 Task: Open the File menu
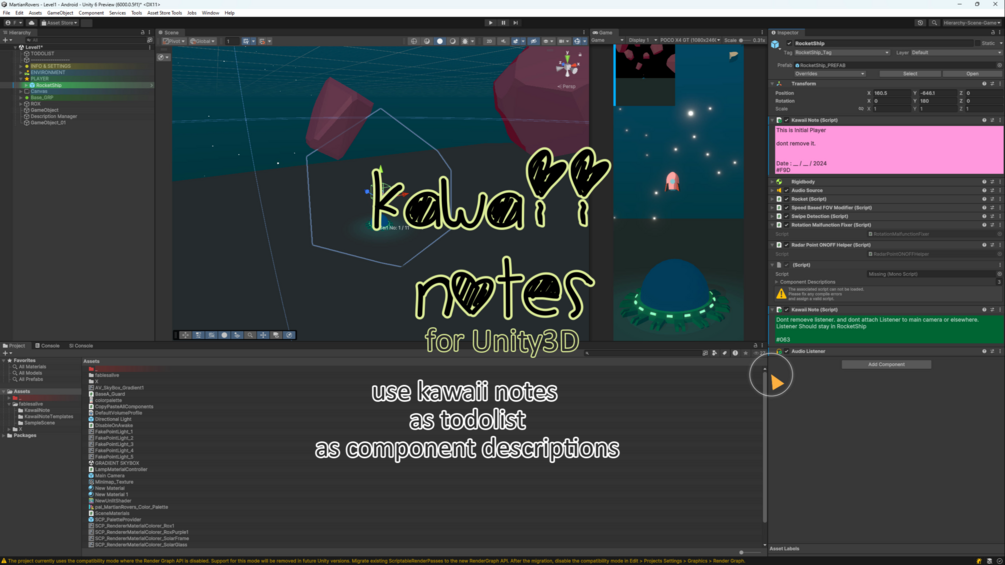(6, 13)
